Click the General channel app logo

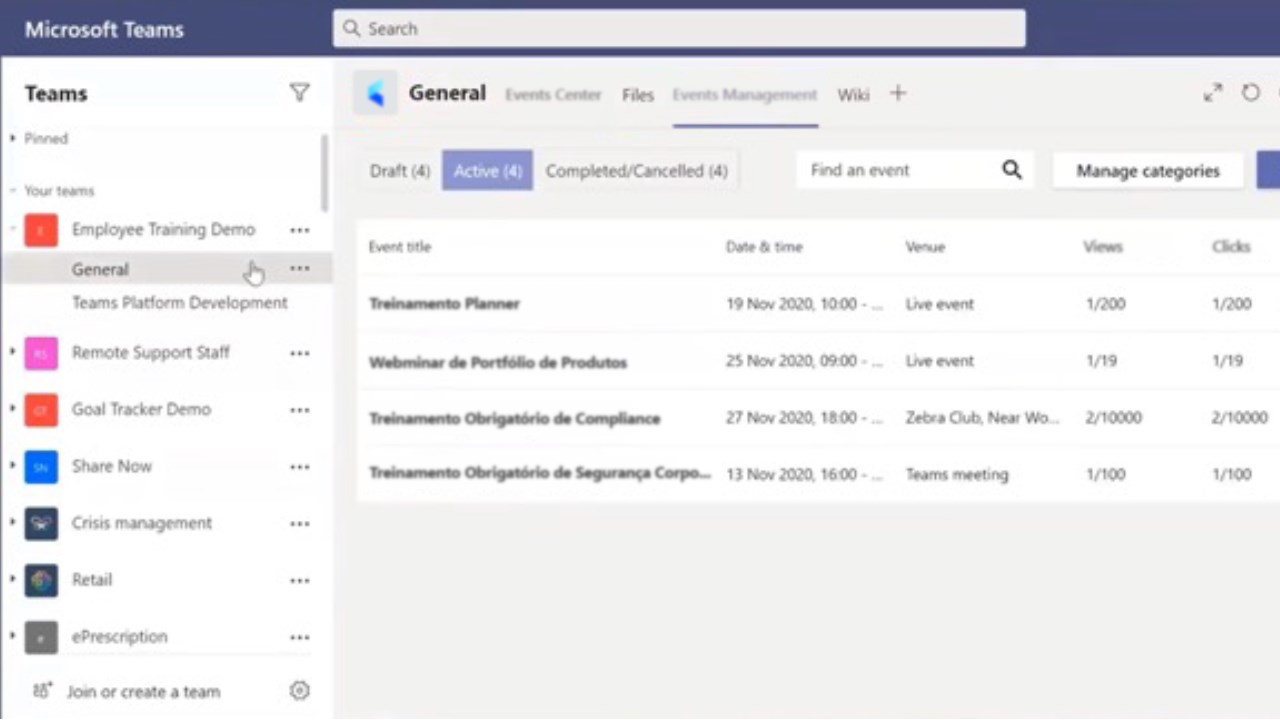[x=376, y=94]
